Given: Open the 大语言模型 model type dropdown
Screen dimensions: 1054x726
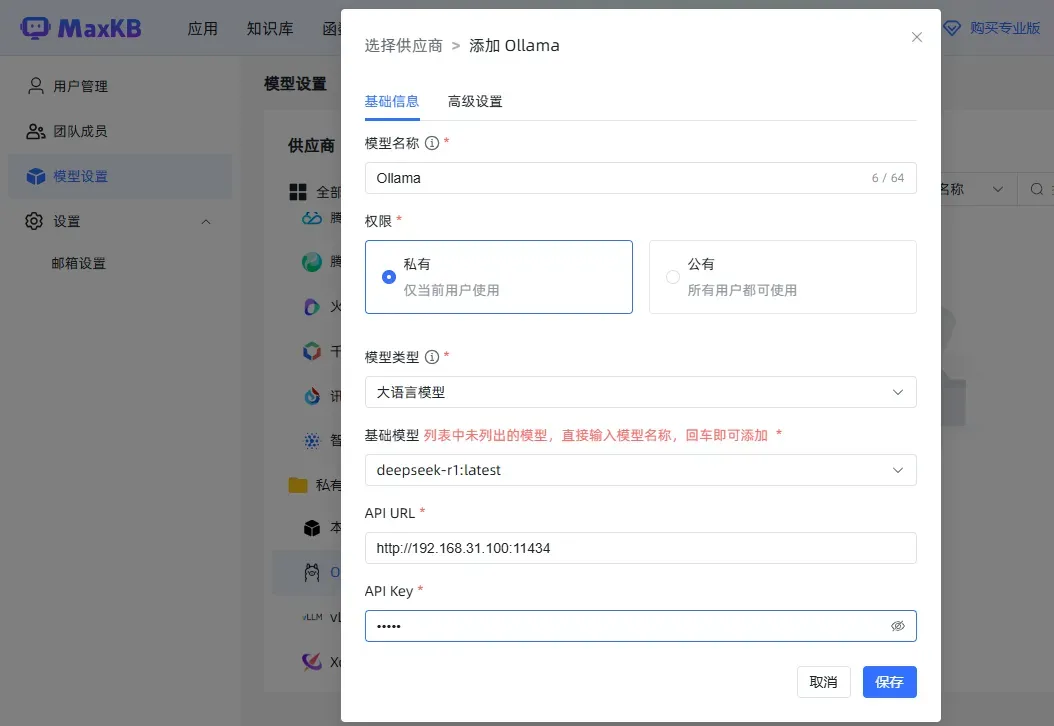Looking at the screenshot, I should click(x=640, y=392).
